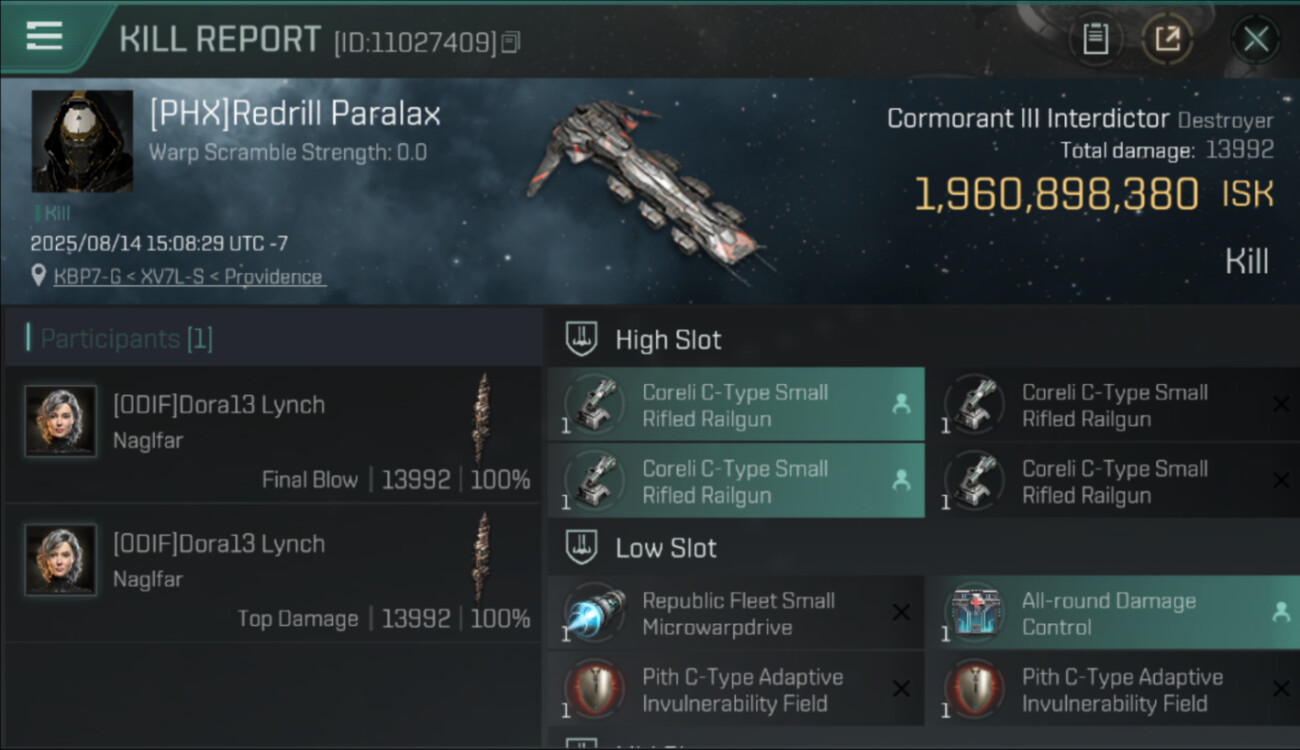Screen dimensions: 1300x750
Task: Click the Cormorant III Interdictor ship name
Action: (x=1028, y=119)
